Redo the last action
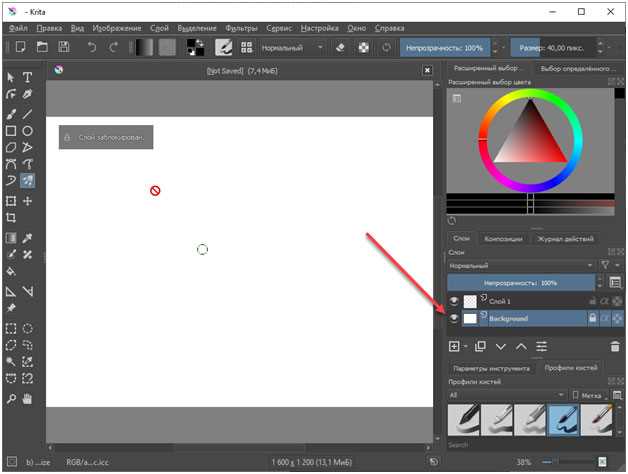Screen dimensions: 628x474 click(113, 48)
